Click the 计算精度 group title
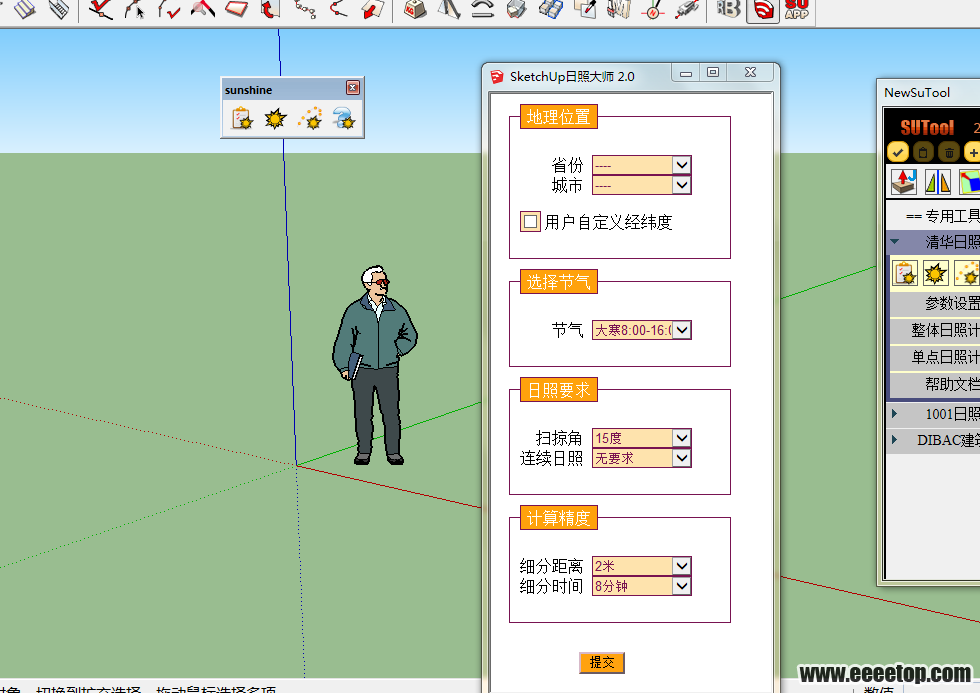Image resolution: width=980 pixels, height=693 pixels. (x=559, y=518)
